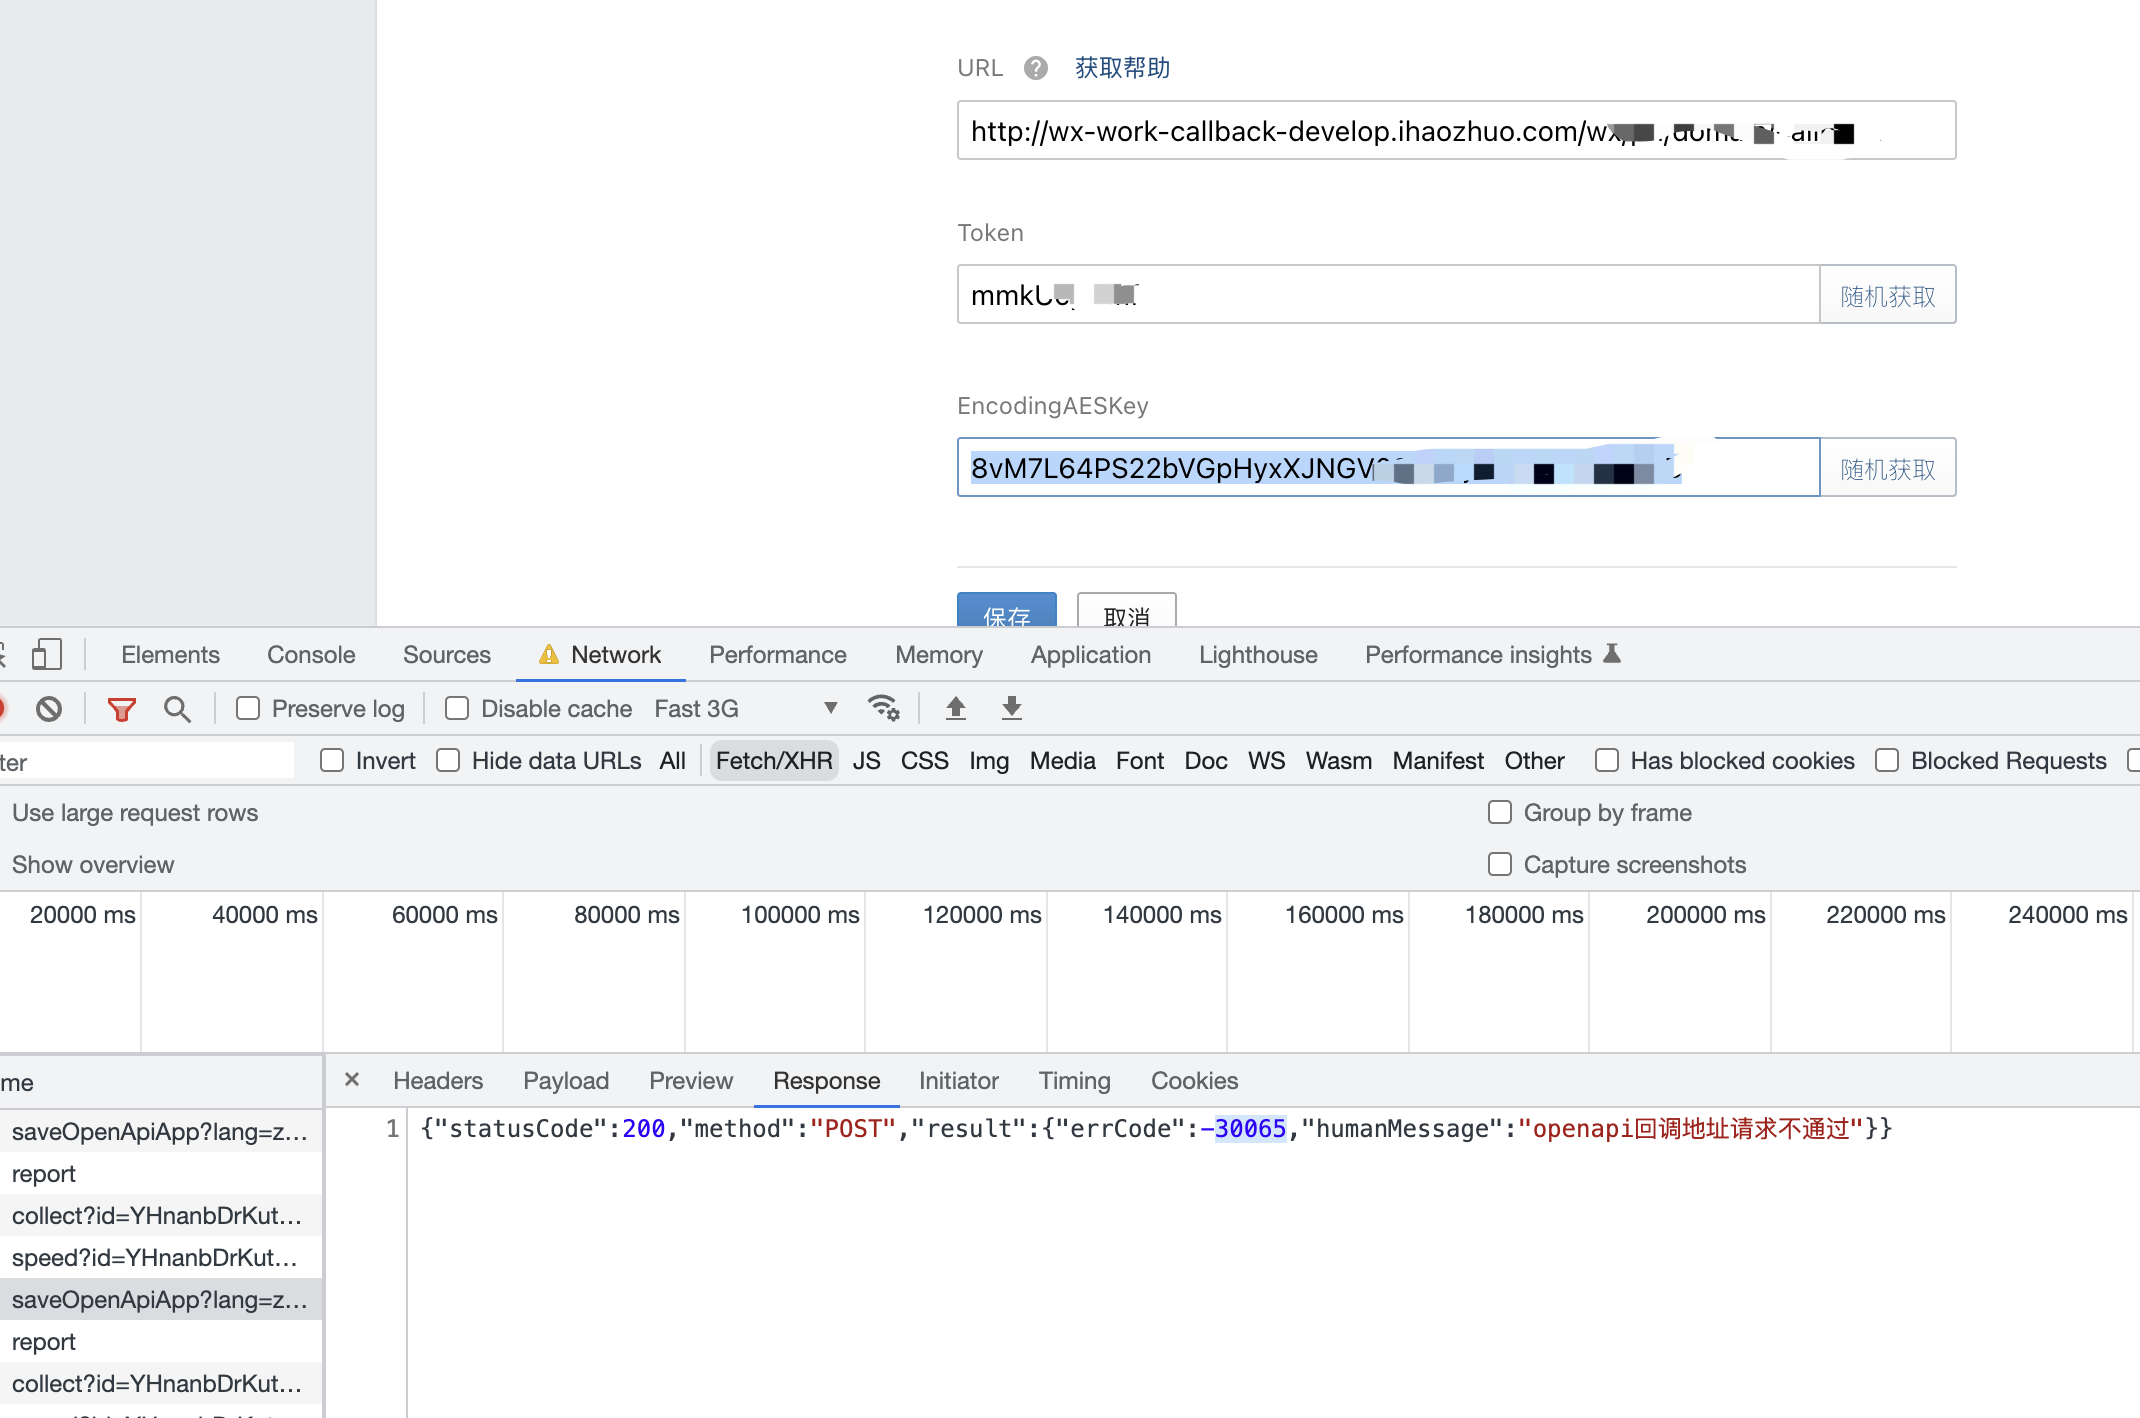Image resolution: width=2140 pixels, height=1418 pixels.
Task: Enable the Preserve log checkbox
Action: coord(248,709)
